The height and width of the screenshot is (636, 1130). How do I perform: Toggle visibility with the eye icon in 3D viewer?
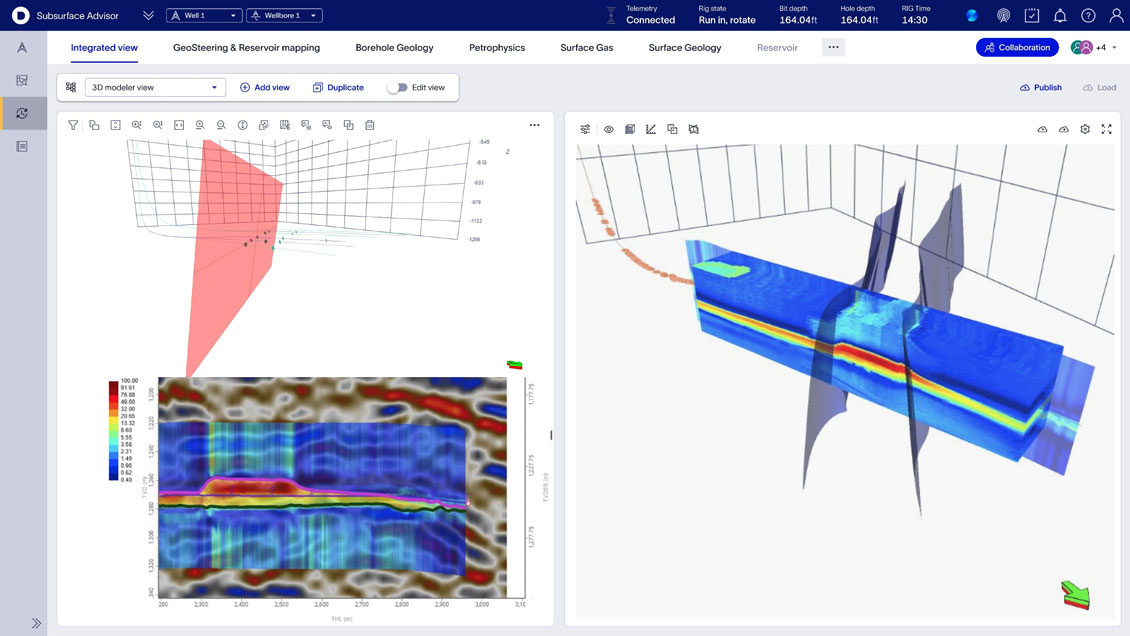tap(608, 129)
